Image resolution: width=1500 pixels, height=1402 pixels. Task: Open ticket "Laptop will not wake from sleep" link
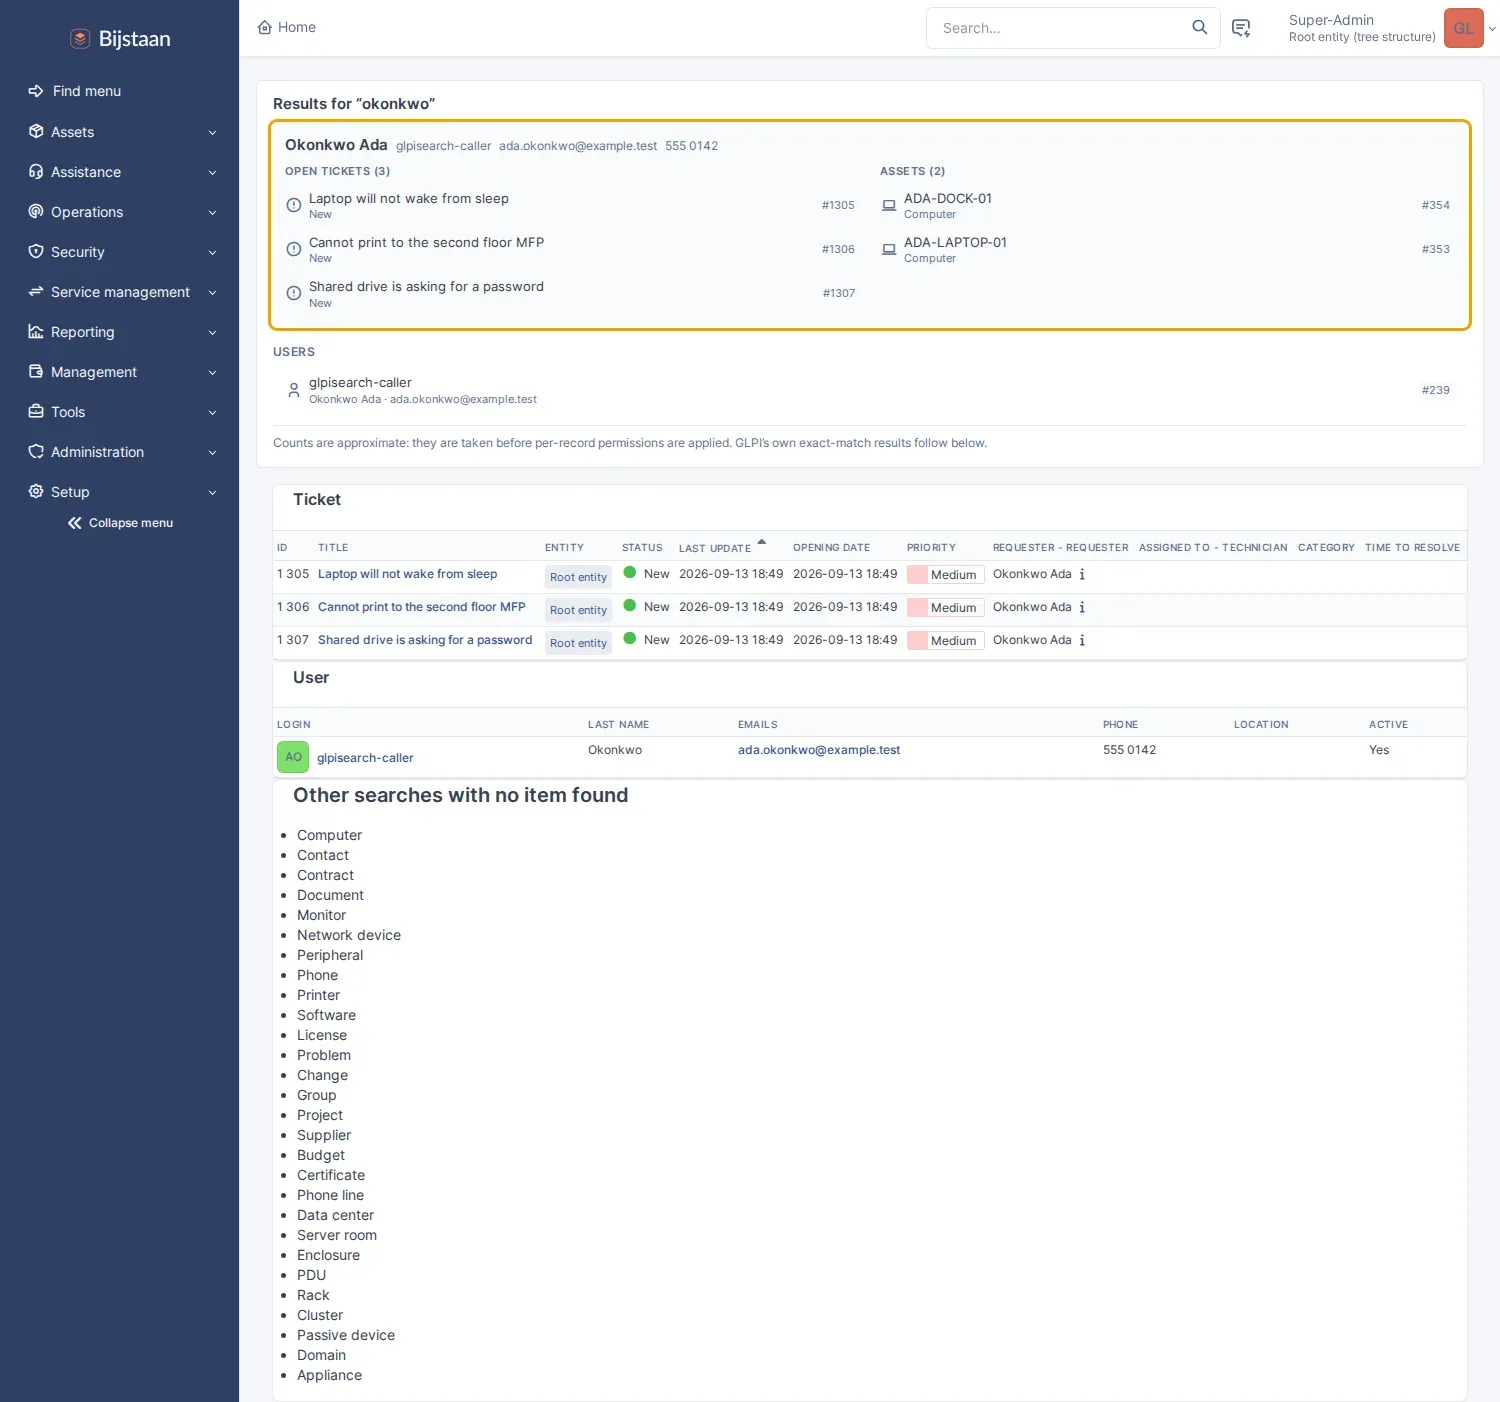407,574
